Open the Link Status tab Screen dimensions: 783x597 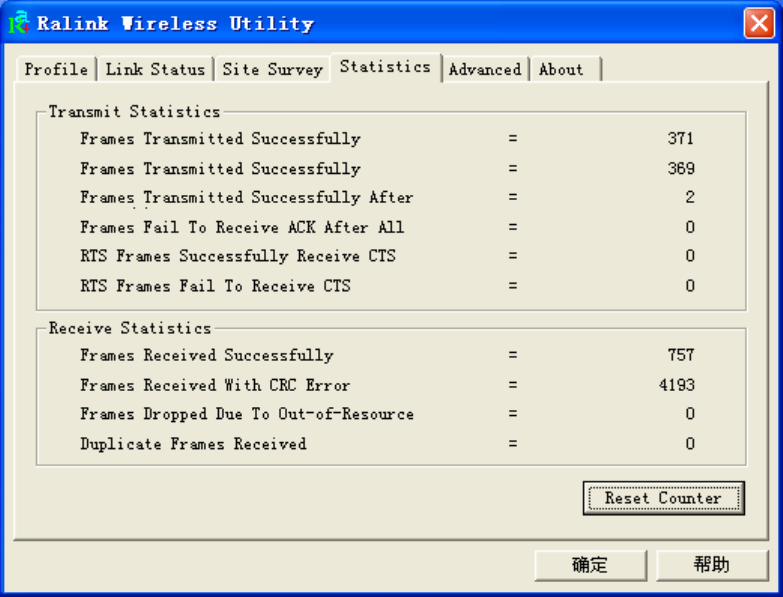[155, 69]
